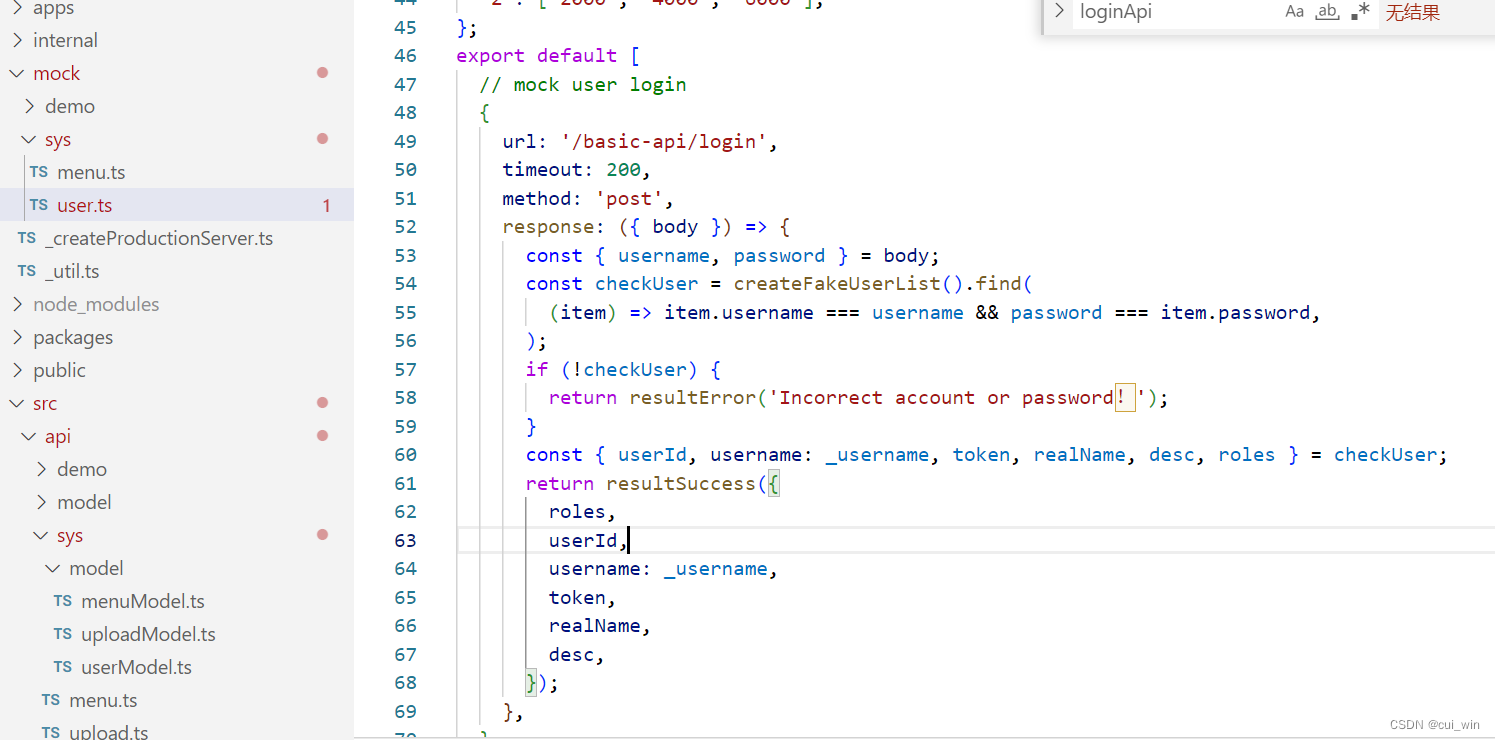Expand the demo folder under api
Image resolution: width=1495 pixels, height=740 pixels.
pyautogui.click(x=41, y=469)
